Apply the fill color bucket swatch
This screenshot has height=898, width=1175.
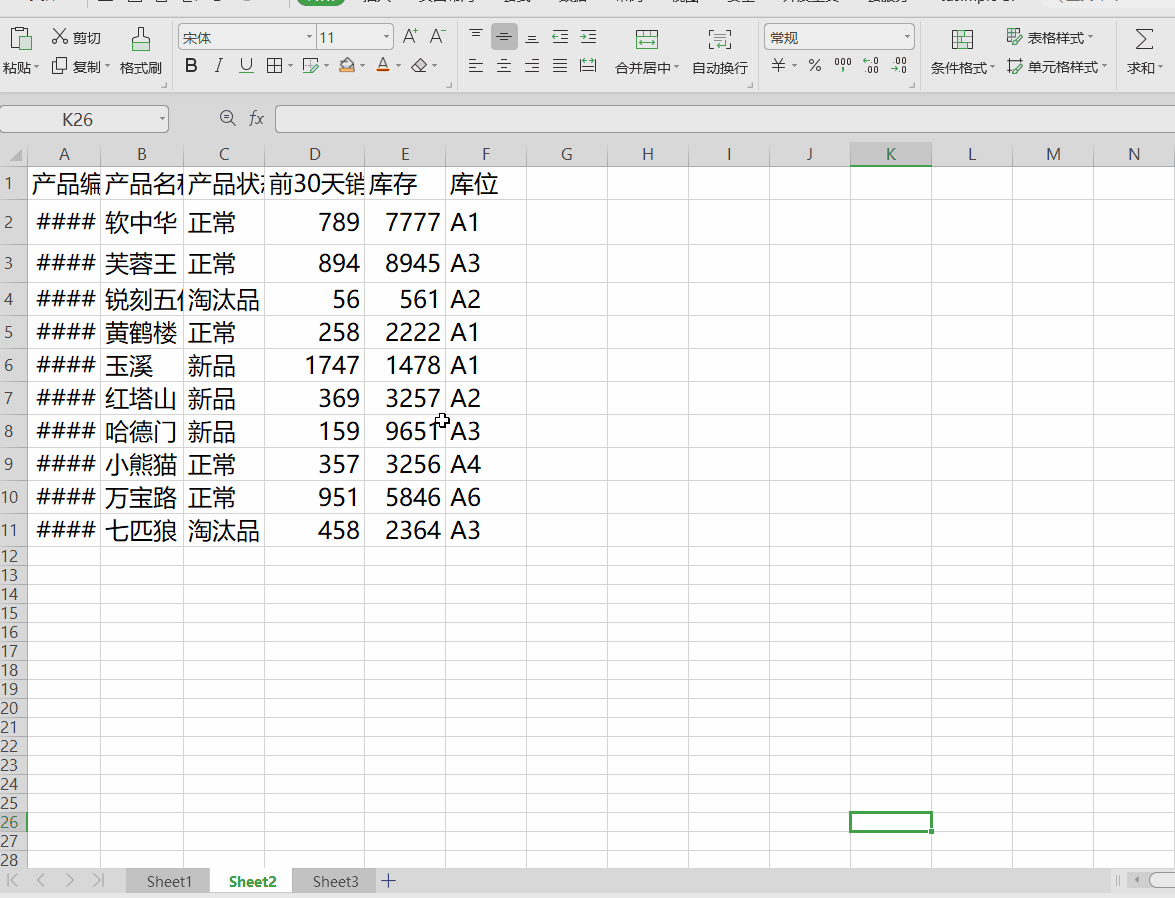[x=346, y=66]
